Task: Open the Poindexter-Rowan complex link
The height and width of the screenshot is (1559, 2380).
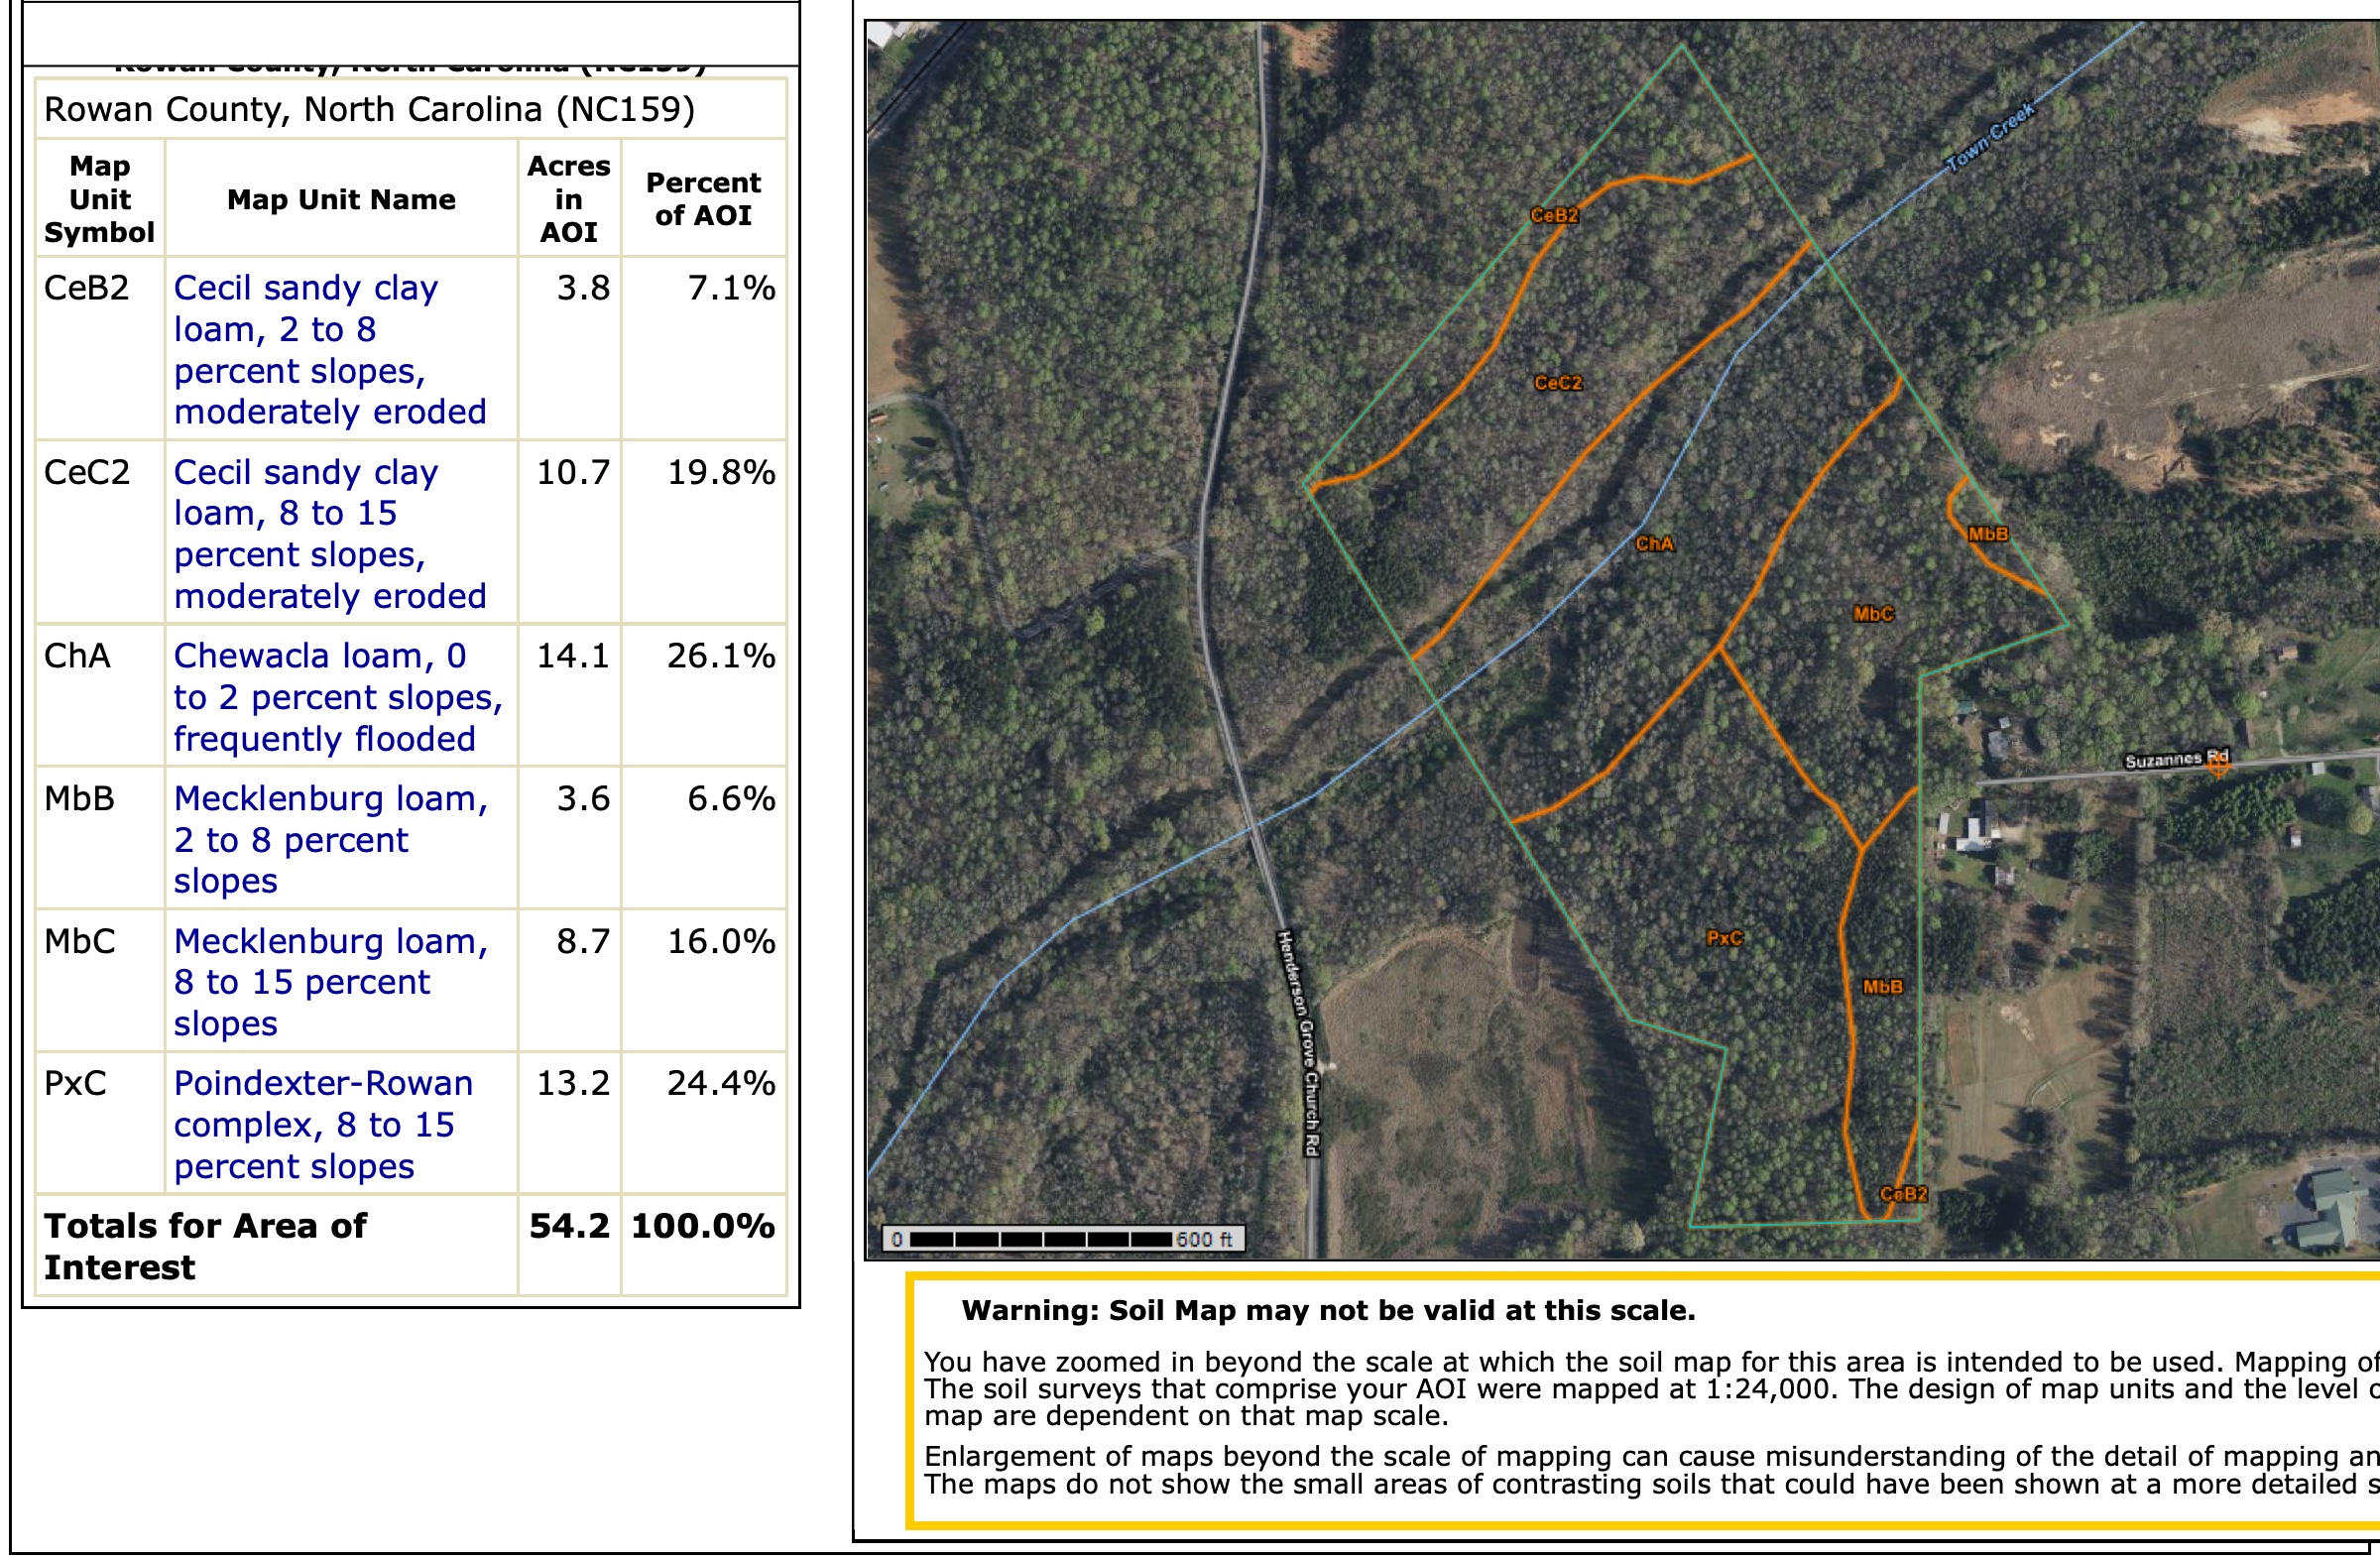Action: pos(323,1124)
